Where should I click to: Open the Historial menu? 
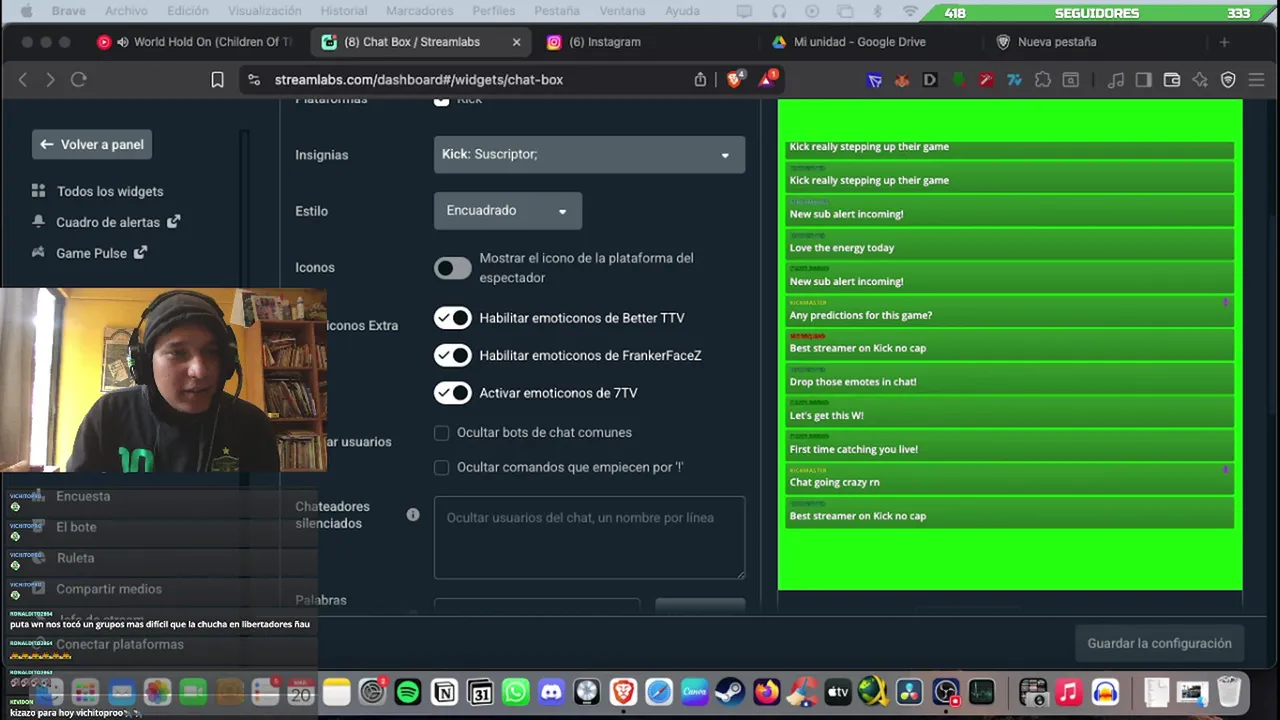coord(343,11)
